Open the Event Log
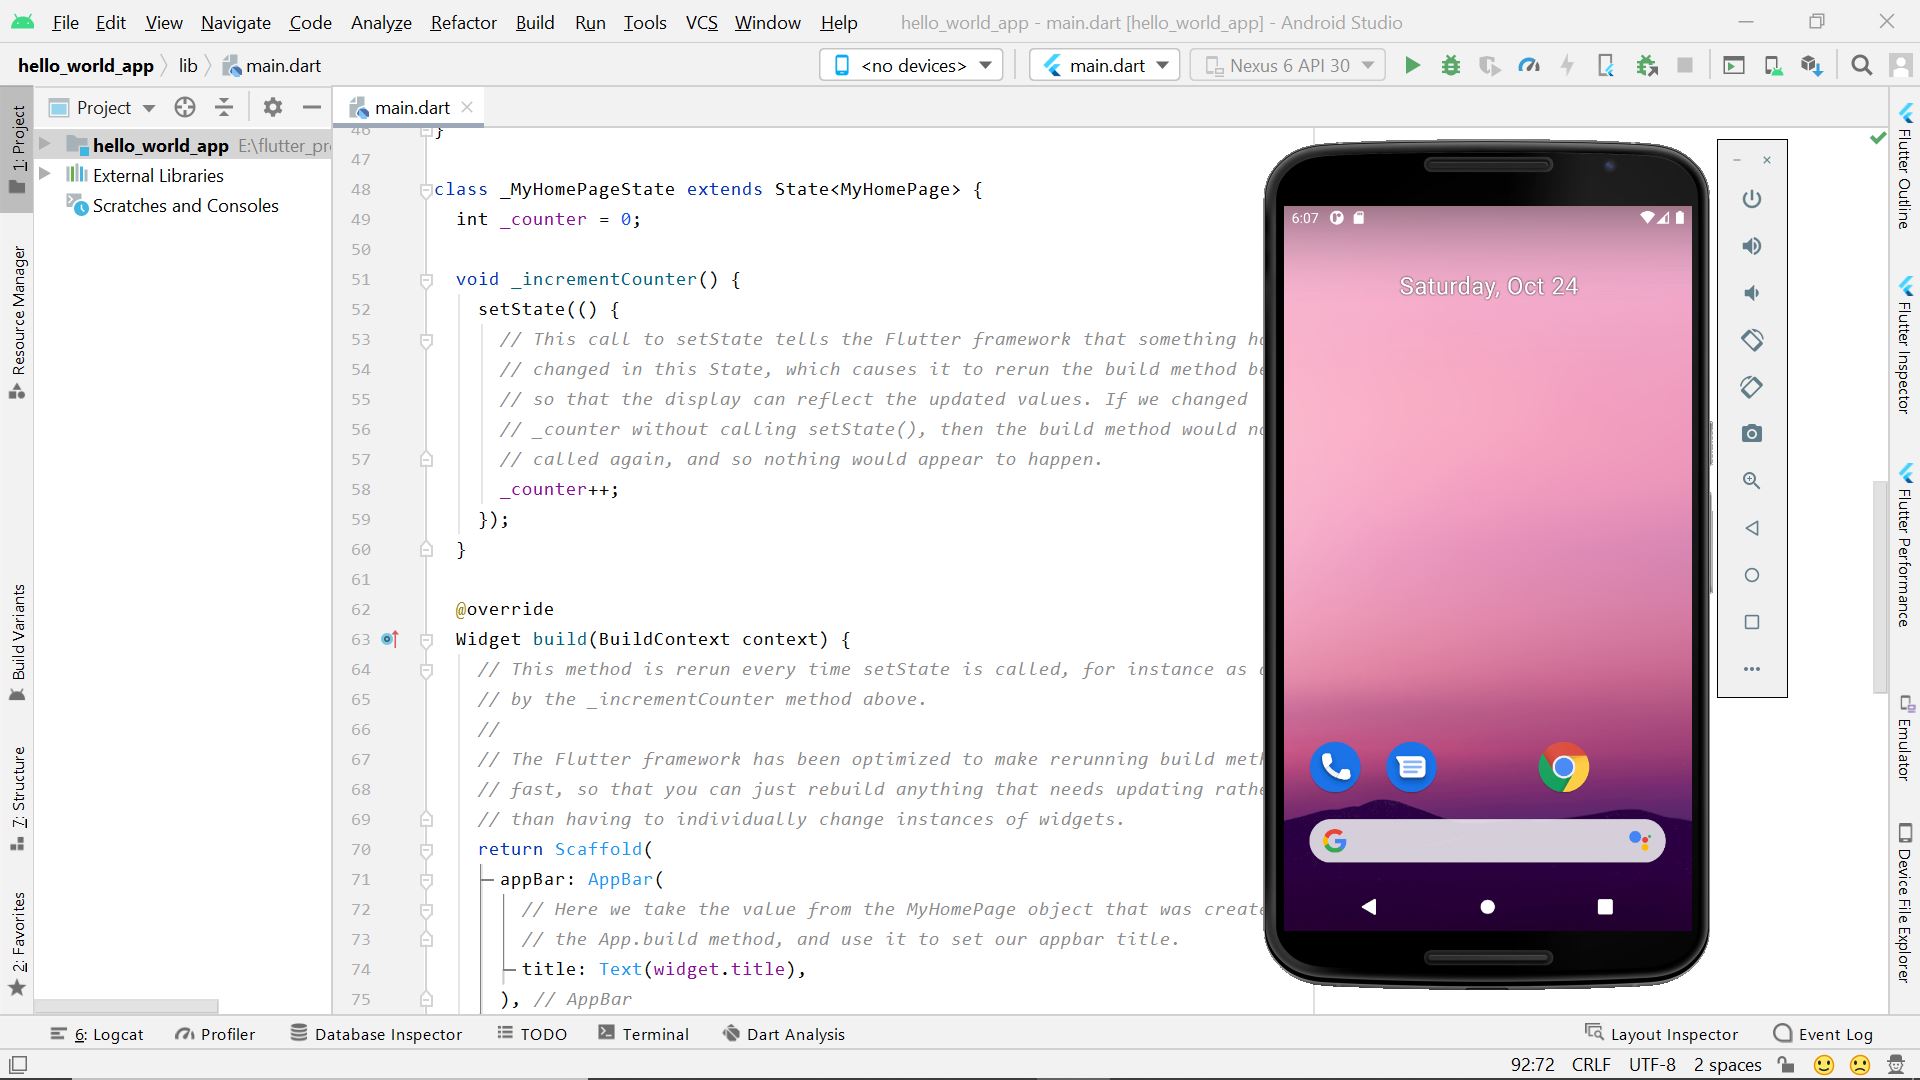 coord(1835,1033)
